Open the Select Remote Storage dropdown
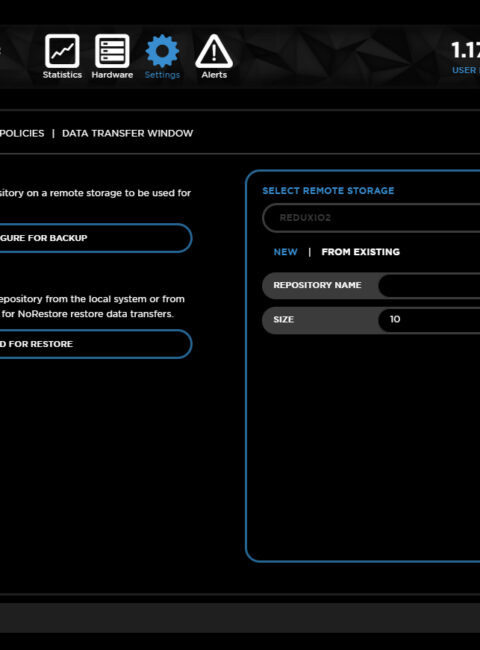The width and height of the screenshot is (480, 650). (x=371, y=218)
